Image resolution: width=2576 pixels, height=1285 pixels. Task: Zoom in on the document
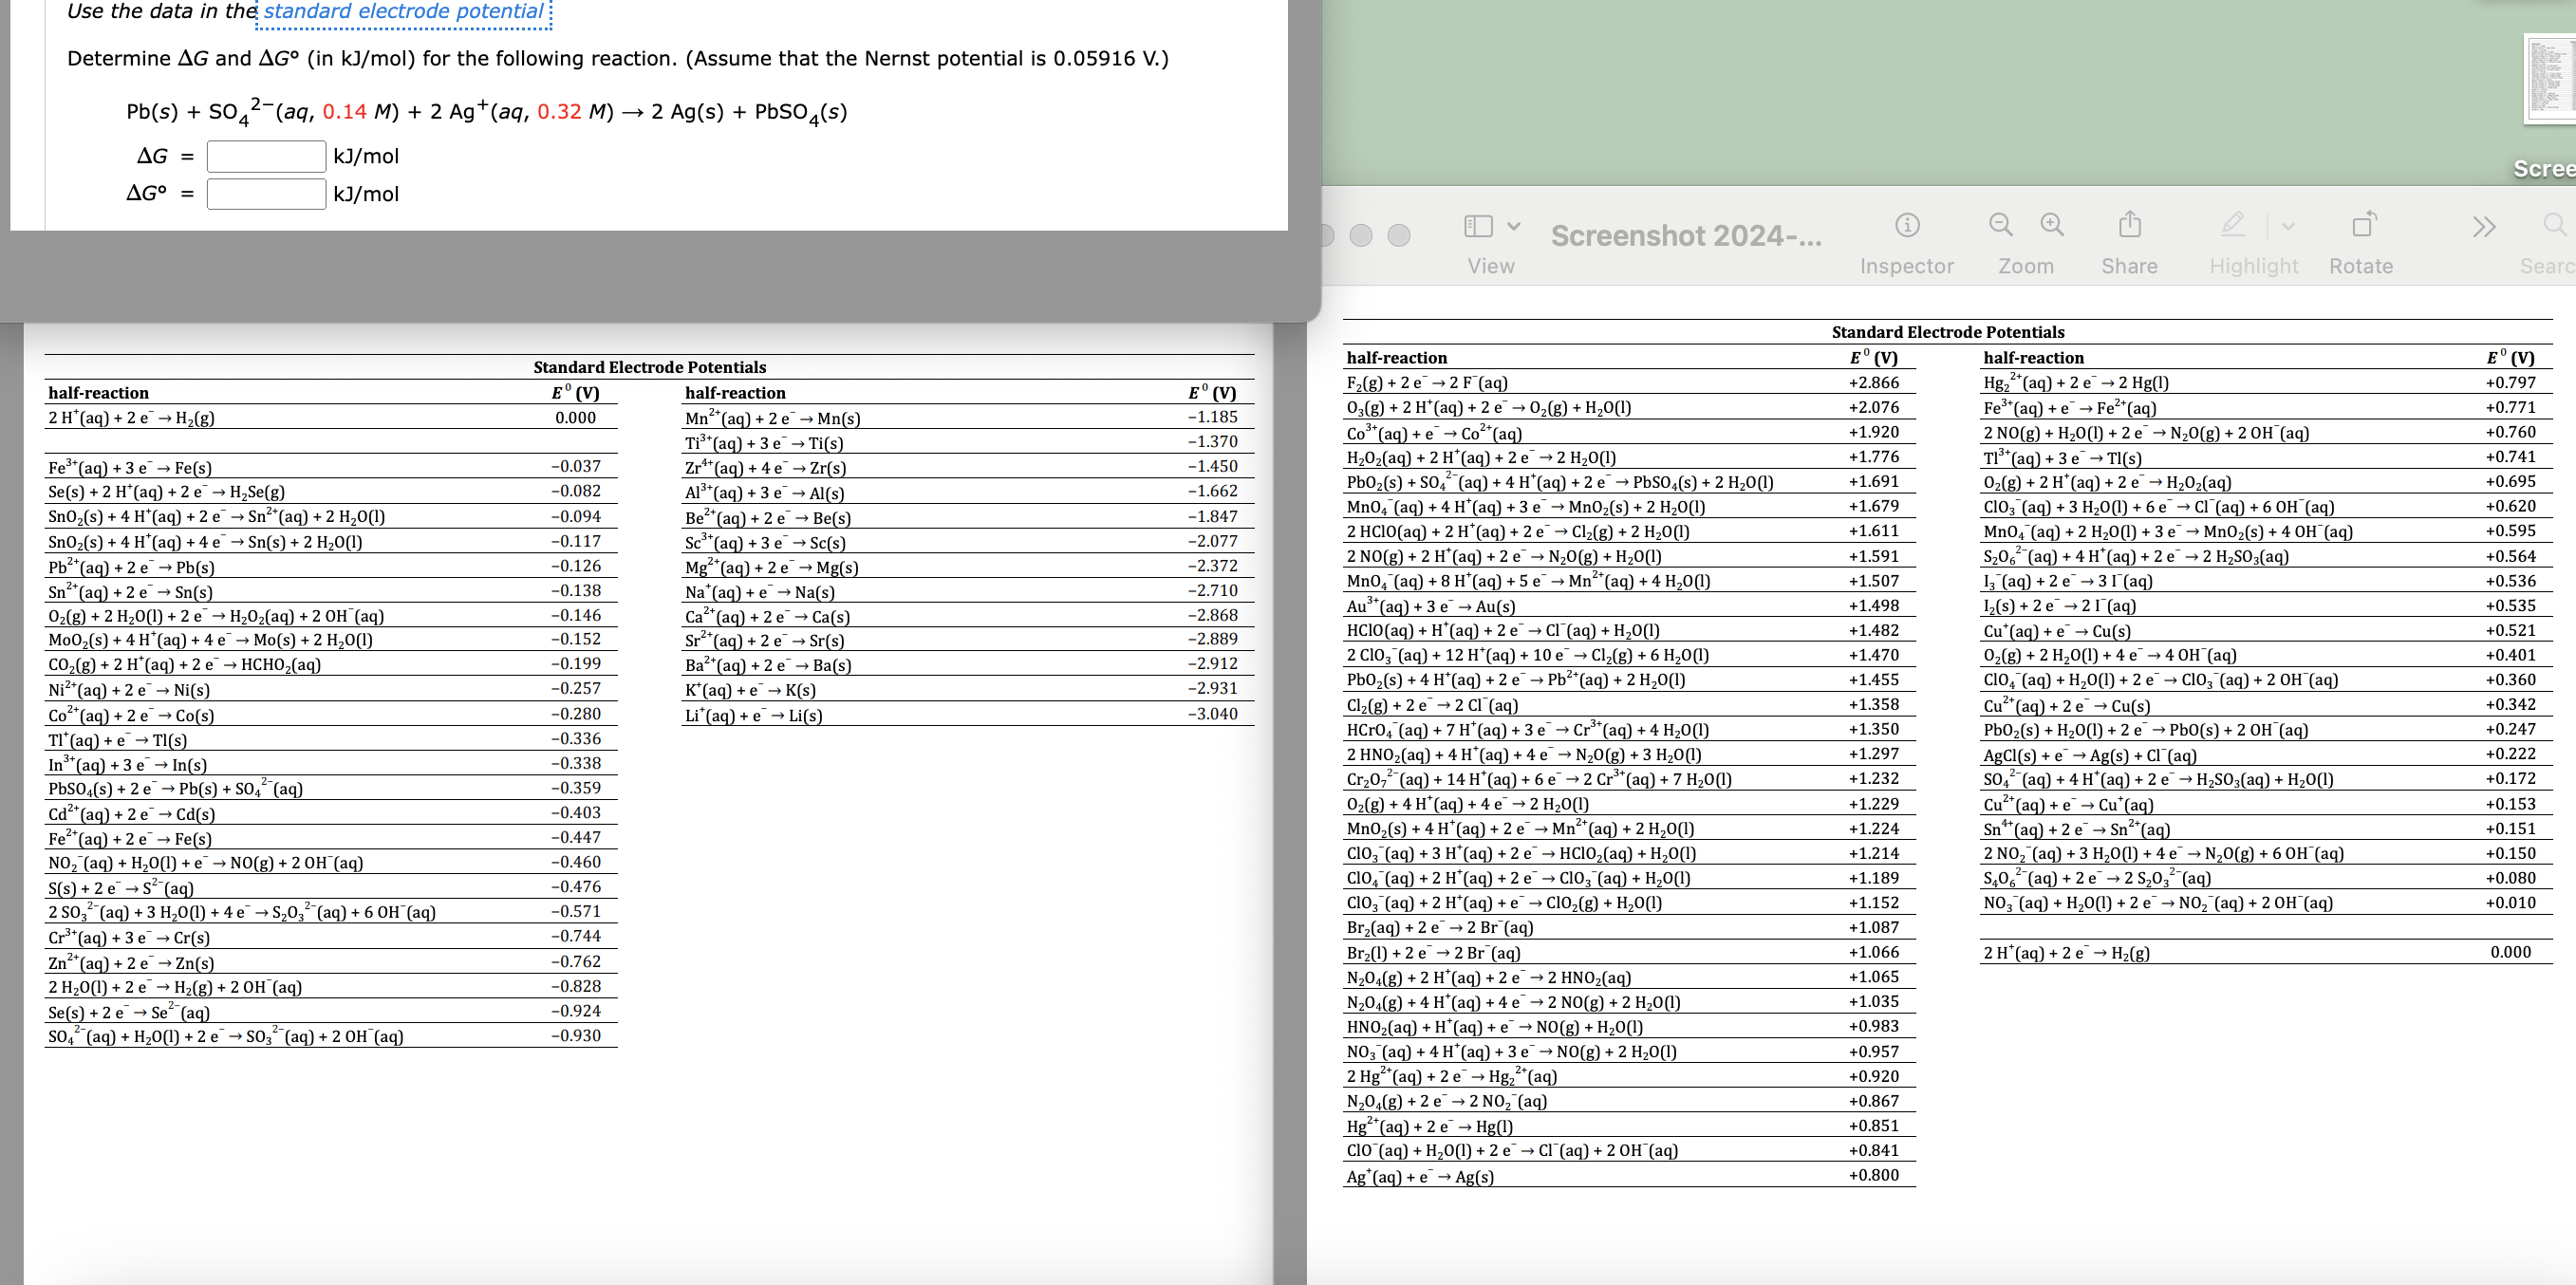[x=2051, y=224]
